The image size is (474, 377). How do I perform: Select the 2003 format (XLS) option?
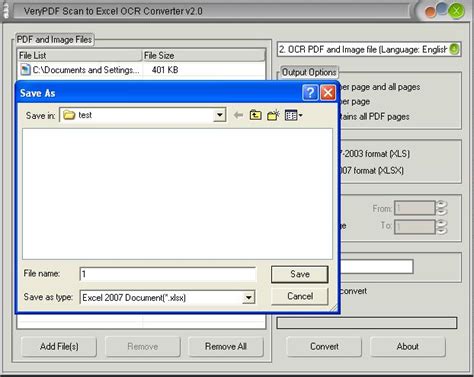pos(374,154)
